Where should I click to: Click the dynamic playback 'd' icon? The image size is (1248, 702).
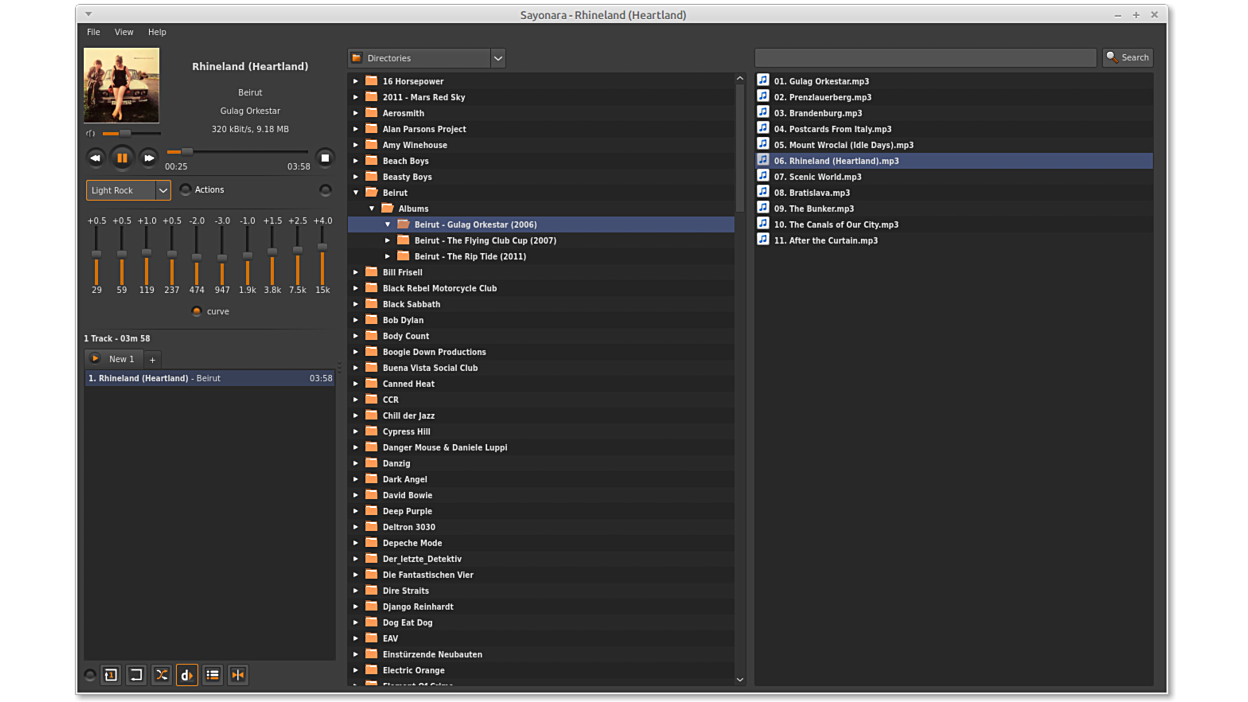pos(187,675)
